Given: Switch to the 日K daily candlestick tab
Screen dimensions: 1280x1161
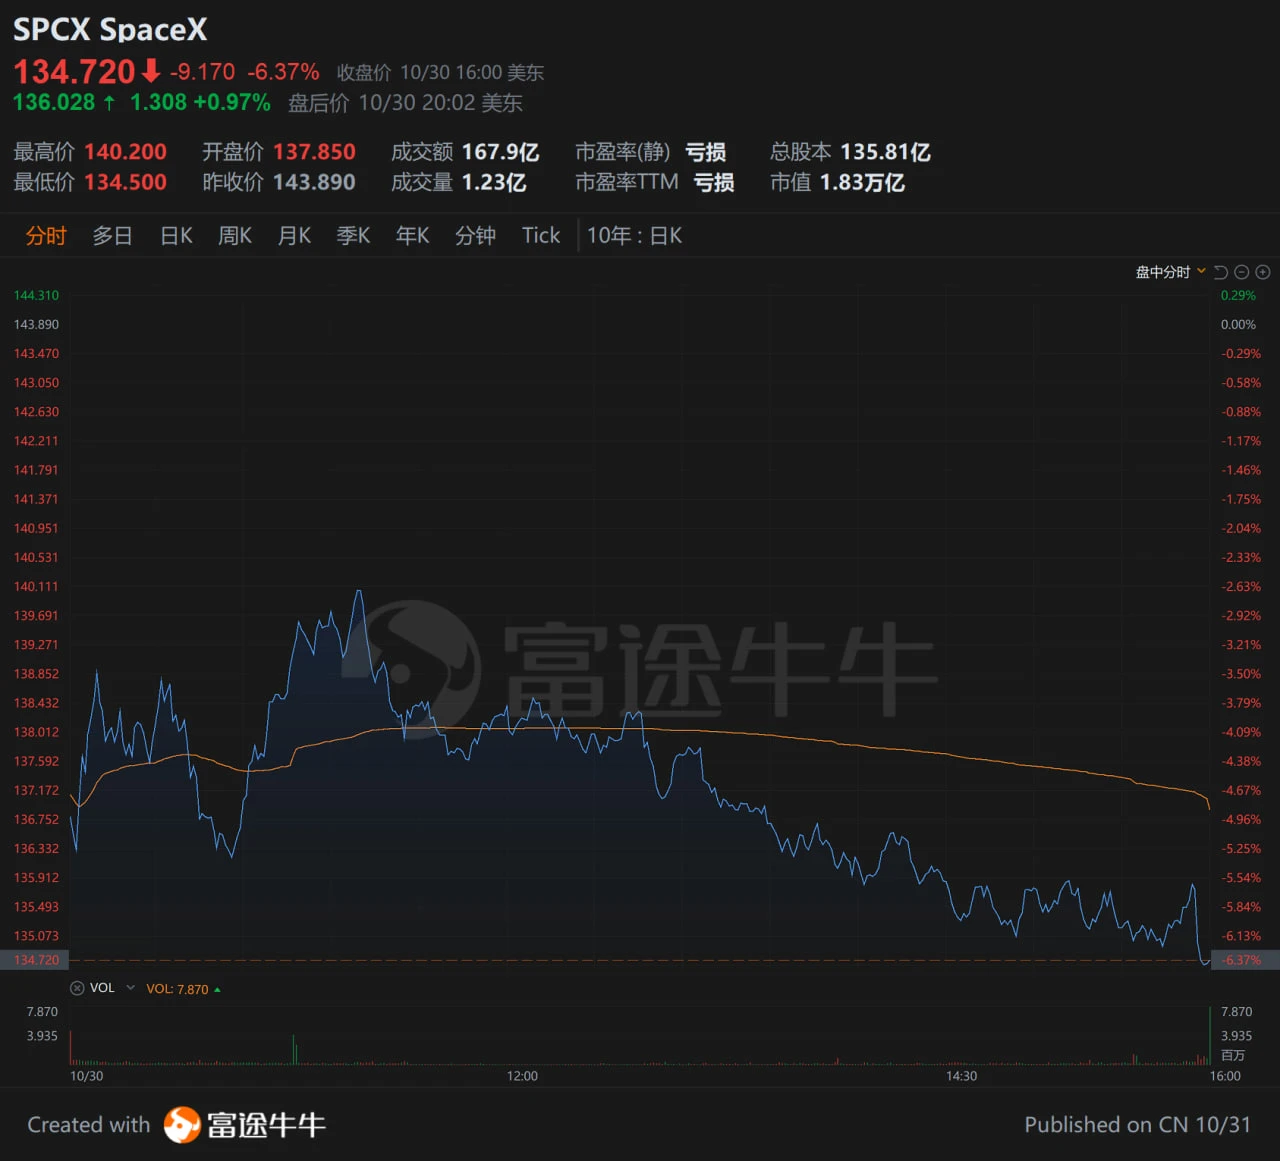Looking at the screenshot, I should click(x=176, y=236).
